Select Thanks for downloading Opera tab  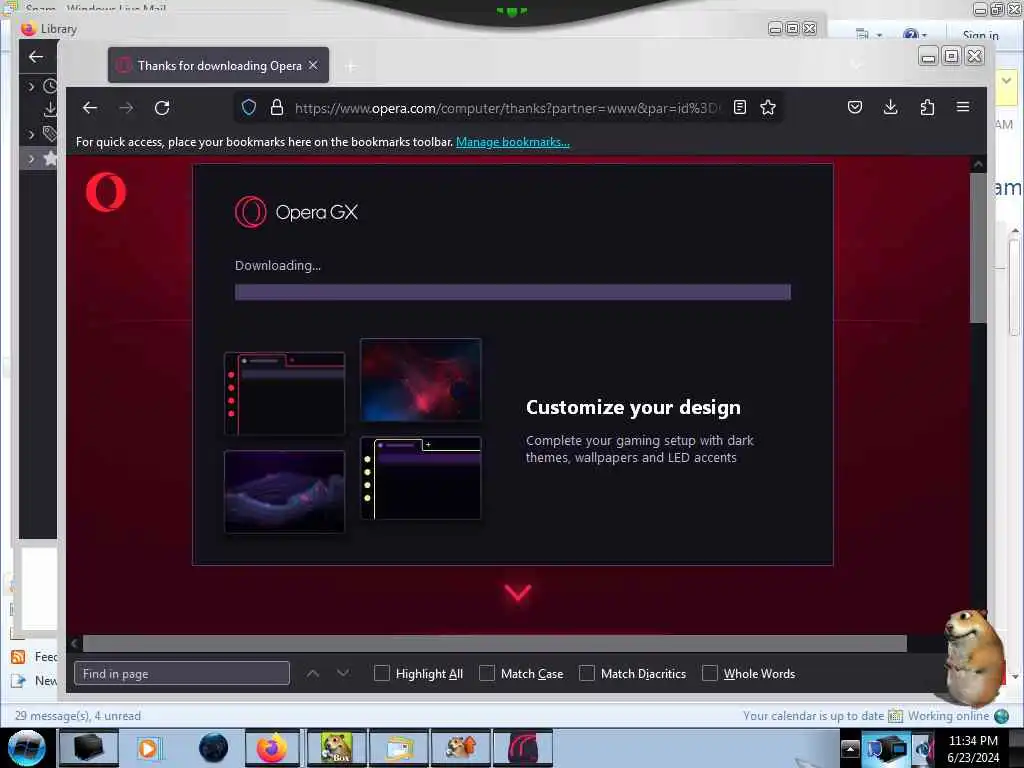(219, 65)
